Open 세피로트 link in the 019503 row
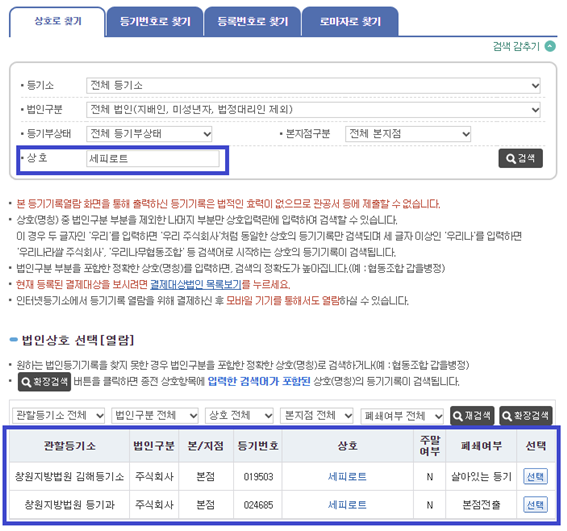 (x=347, y=477)
